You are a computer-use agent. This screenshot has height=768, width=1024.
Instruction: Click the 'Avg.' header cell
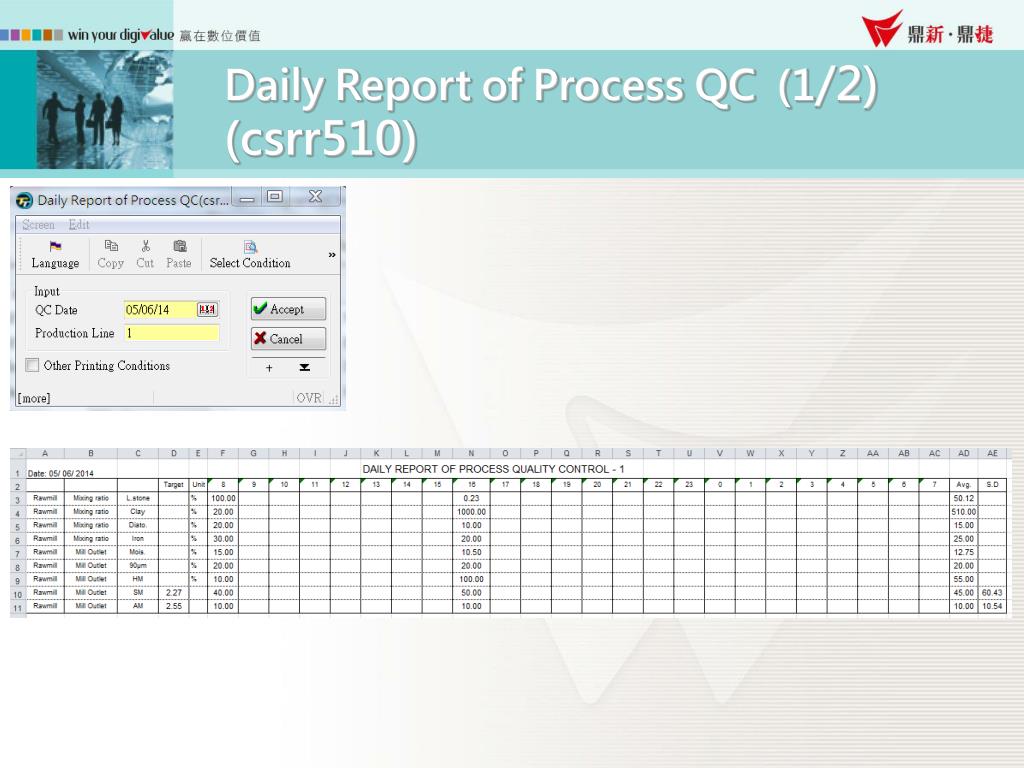[x=964, y=485]
